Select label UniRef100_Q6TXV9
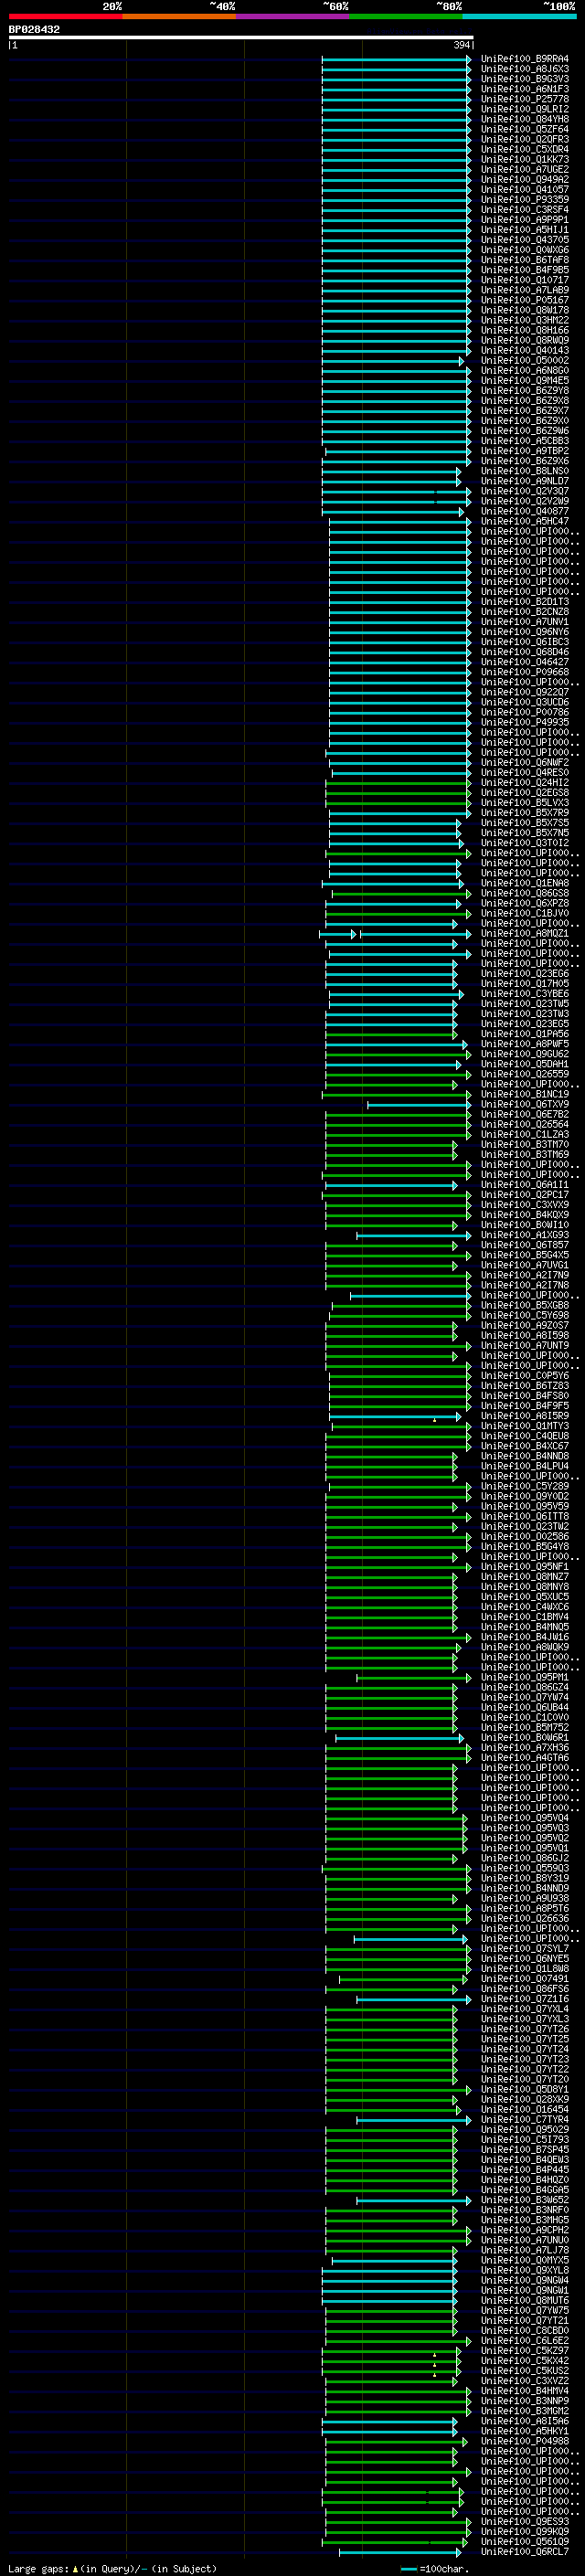Screen dimensions: 585x2576 [x=524, y=1105]
